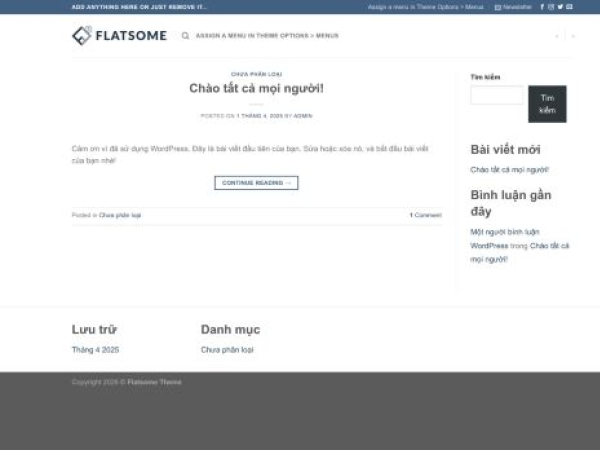Open the 'Chưa phân loại' category above the title

256,74
